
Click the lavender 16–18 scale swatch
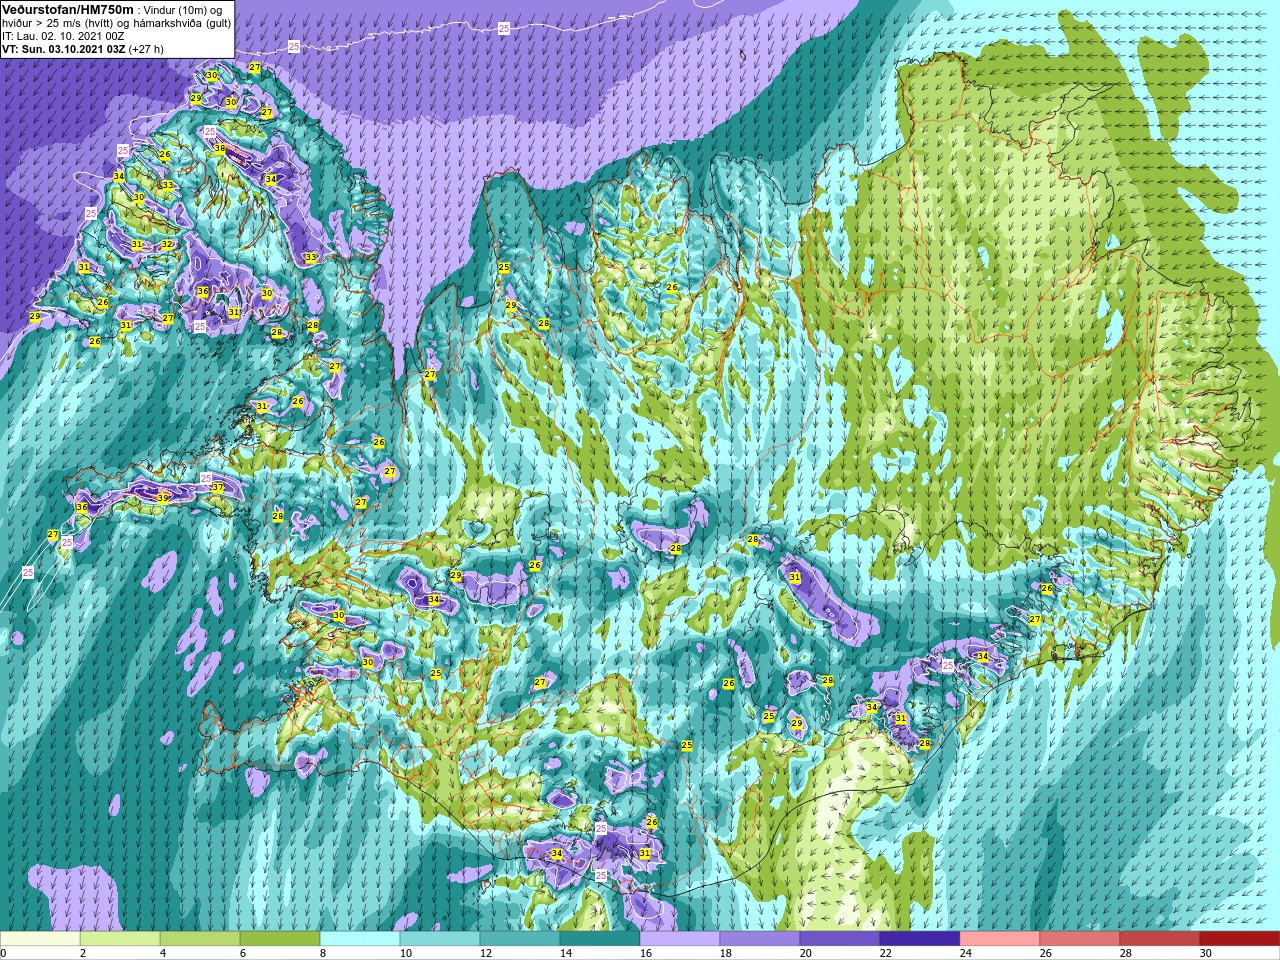(x=680, y=939)
